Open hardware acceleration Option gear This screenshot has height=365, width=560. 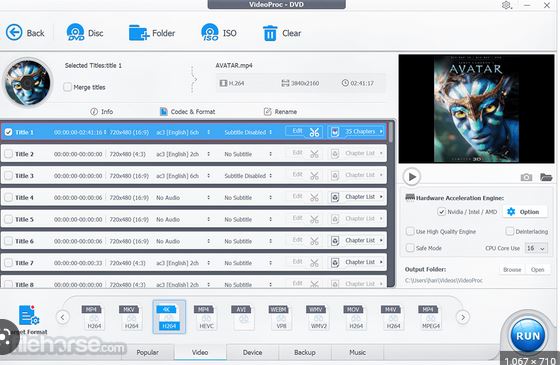(525, 212)
